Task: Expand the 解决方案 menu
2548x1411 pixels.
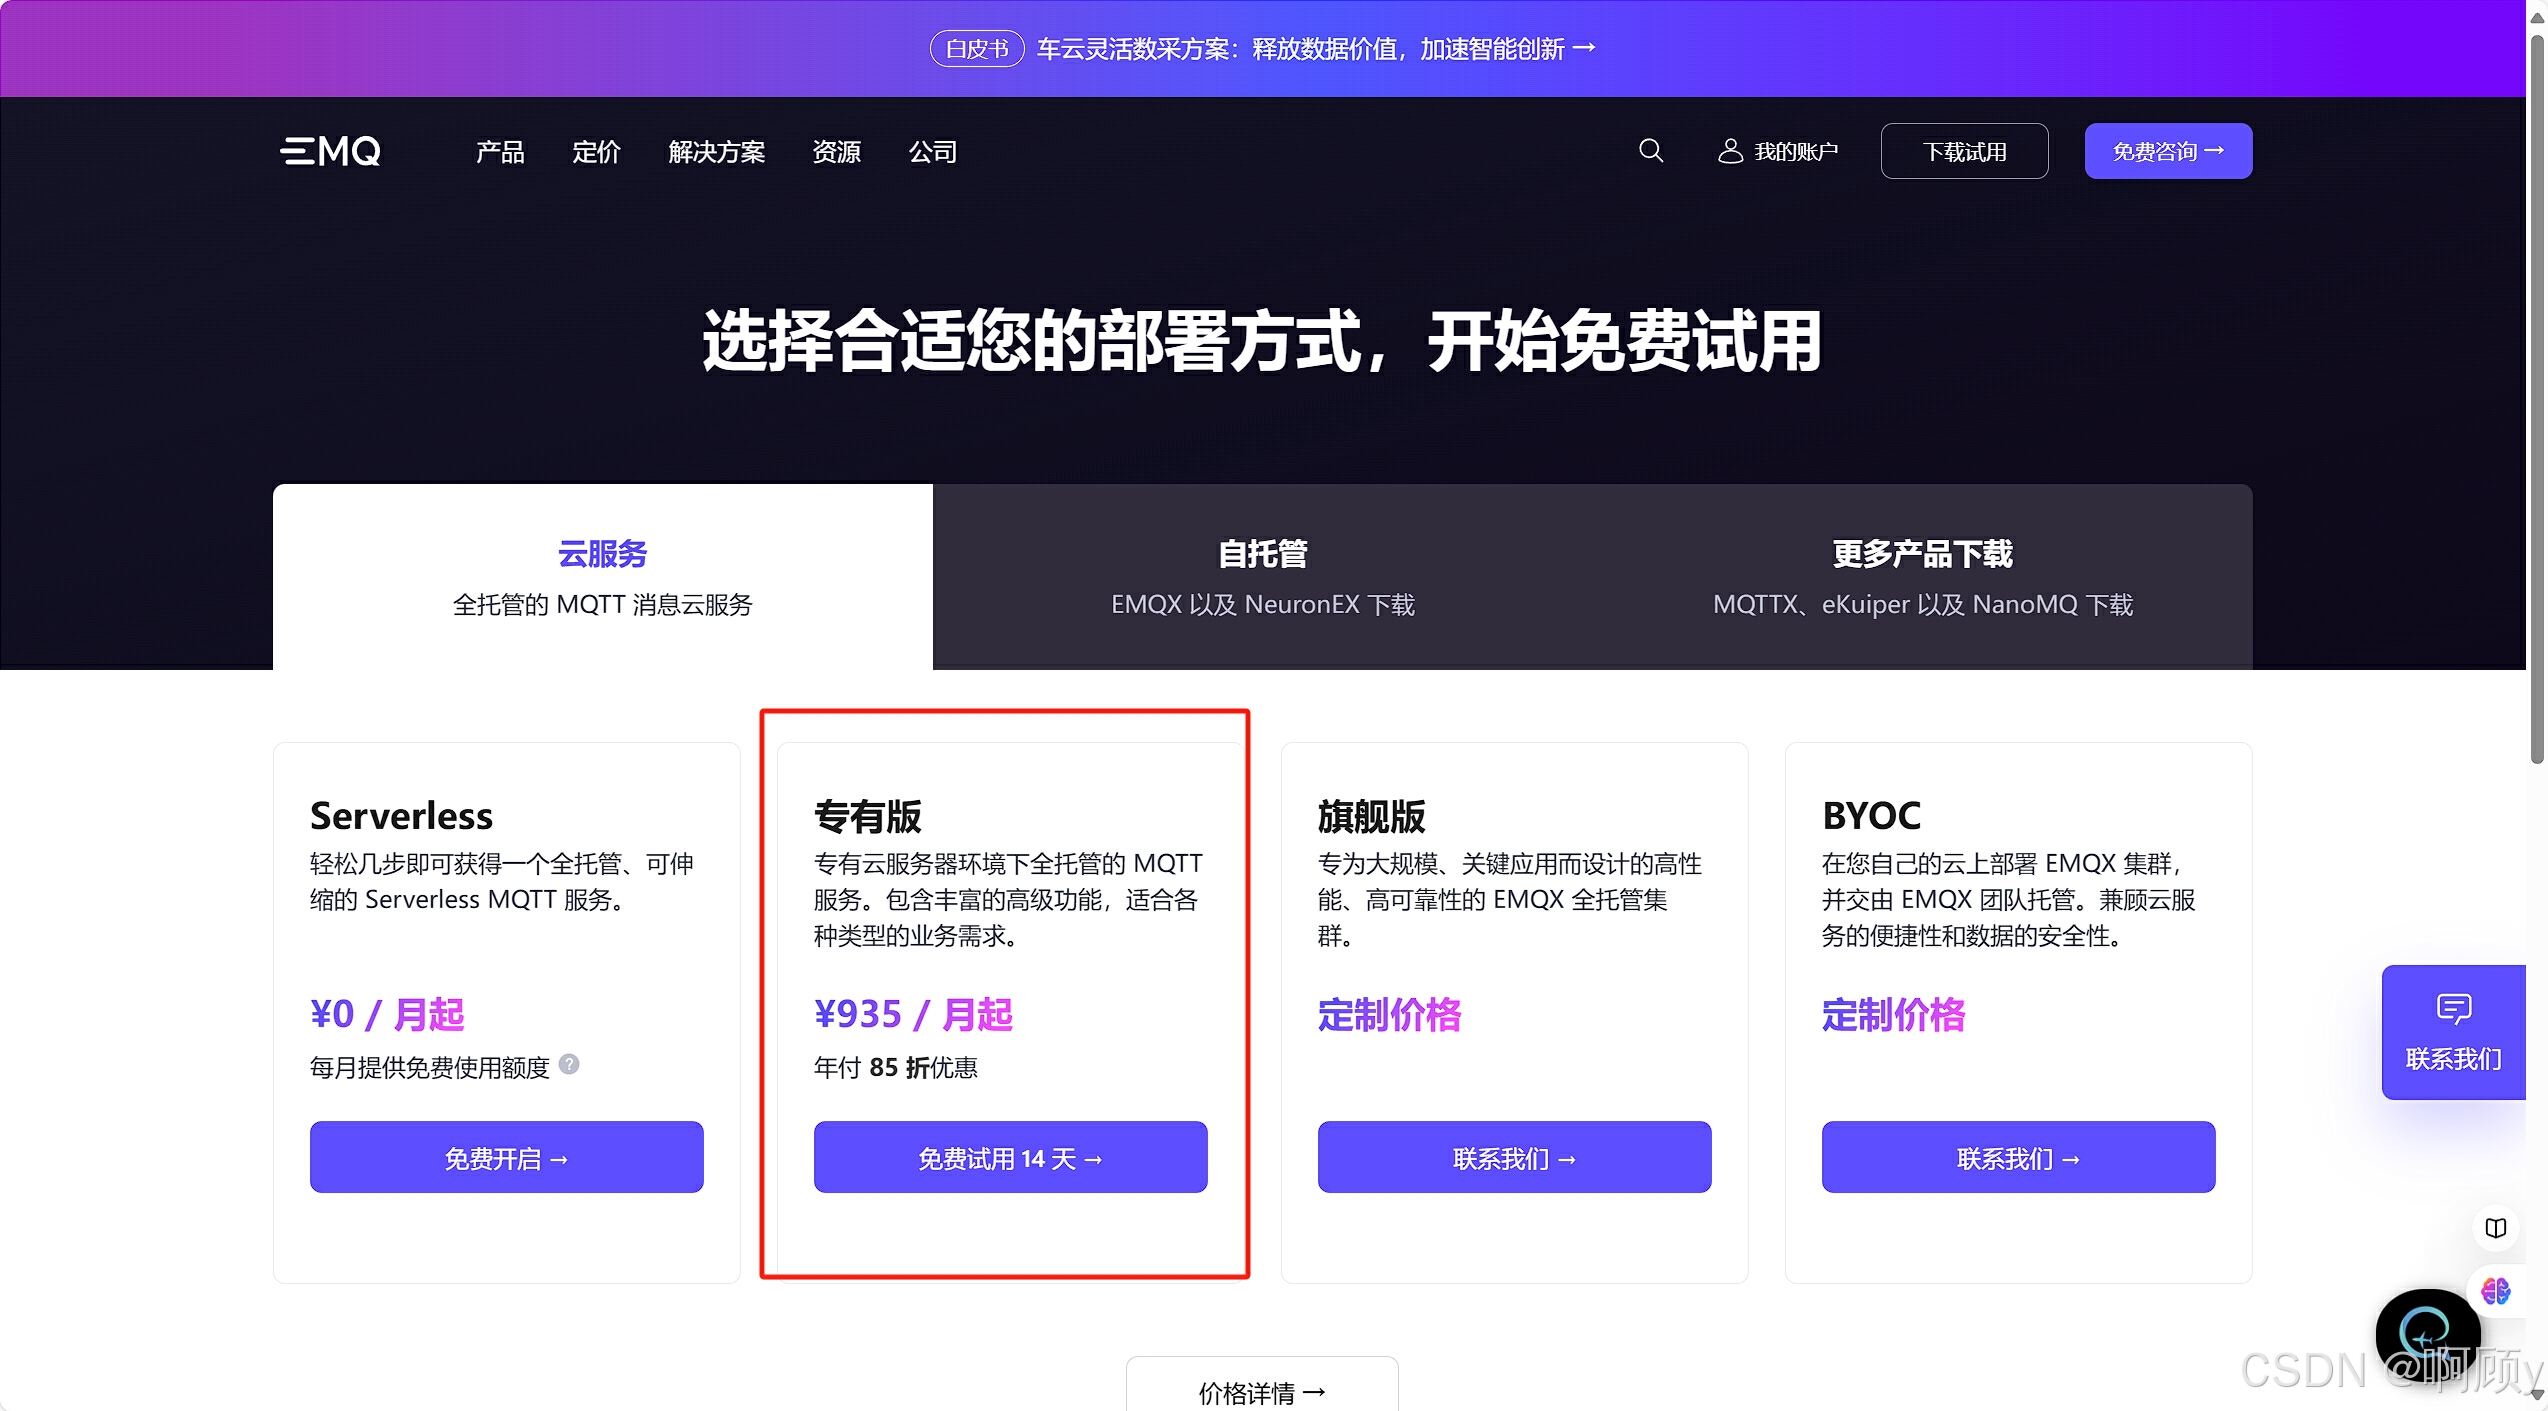Action: [x=716, y=152]
